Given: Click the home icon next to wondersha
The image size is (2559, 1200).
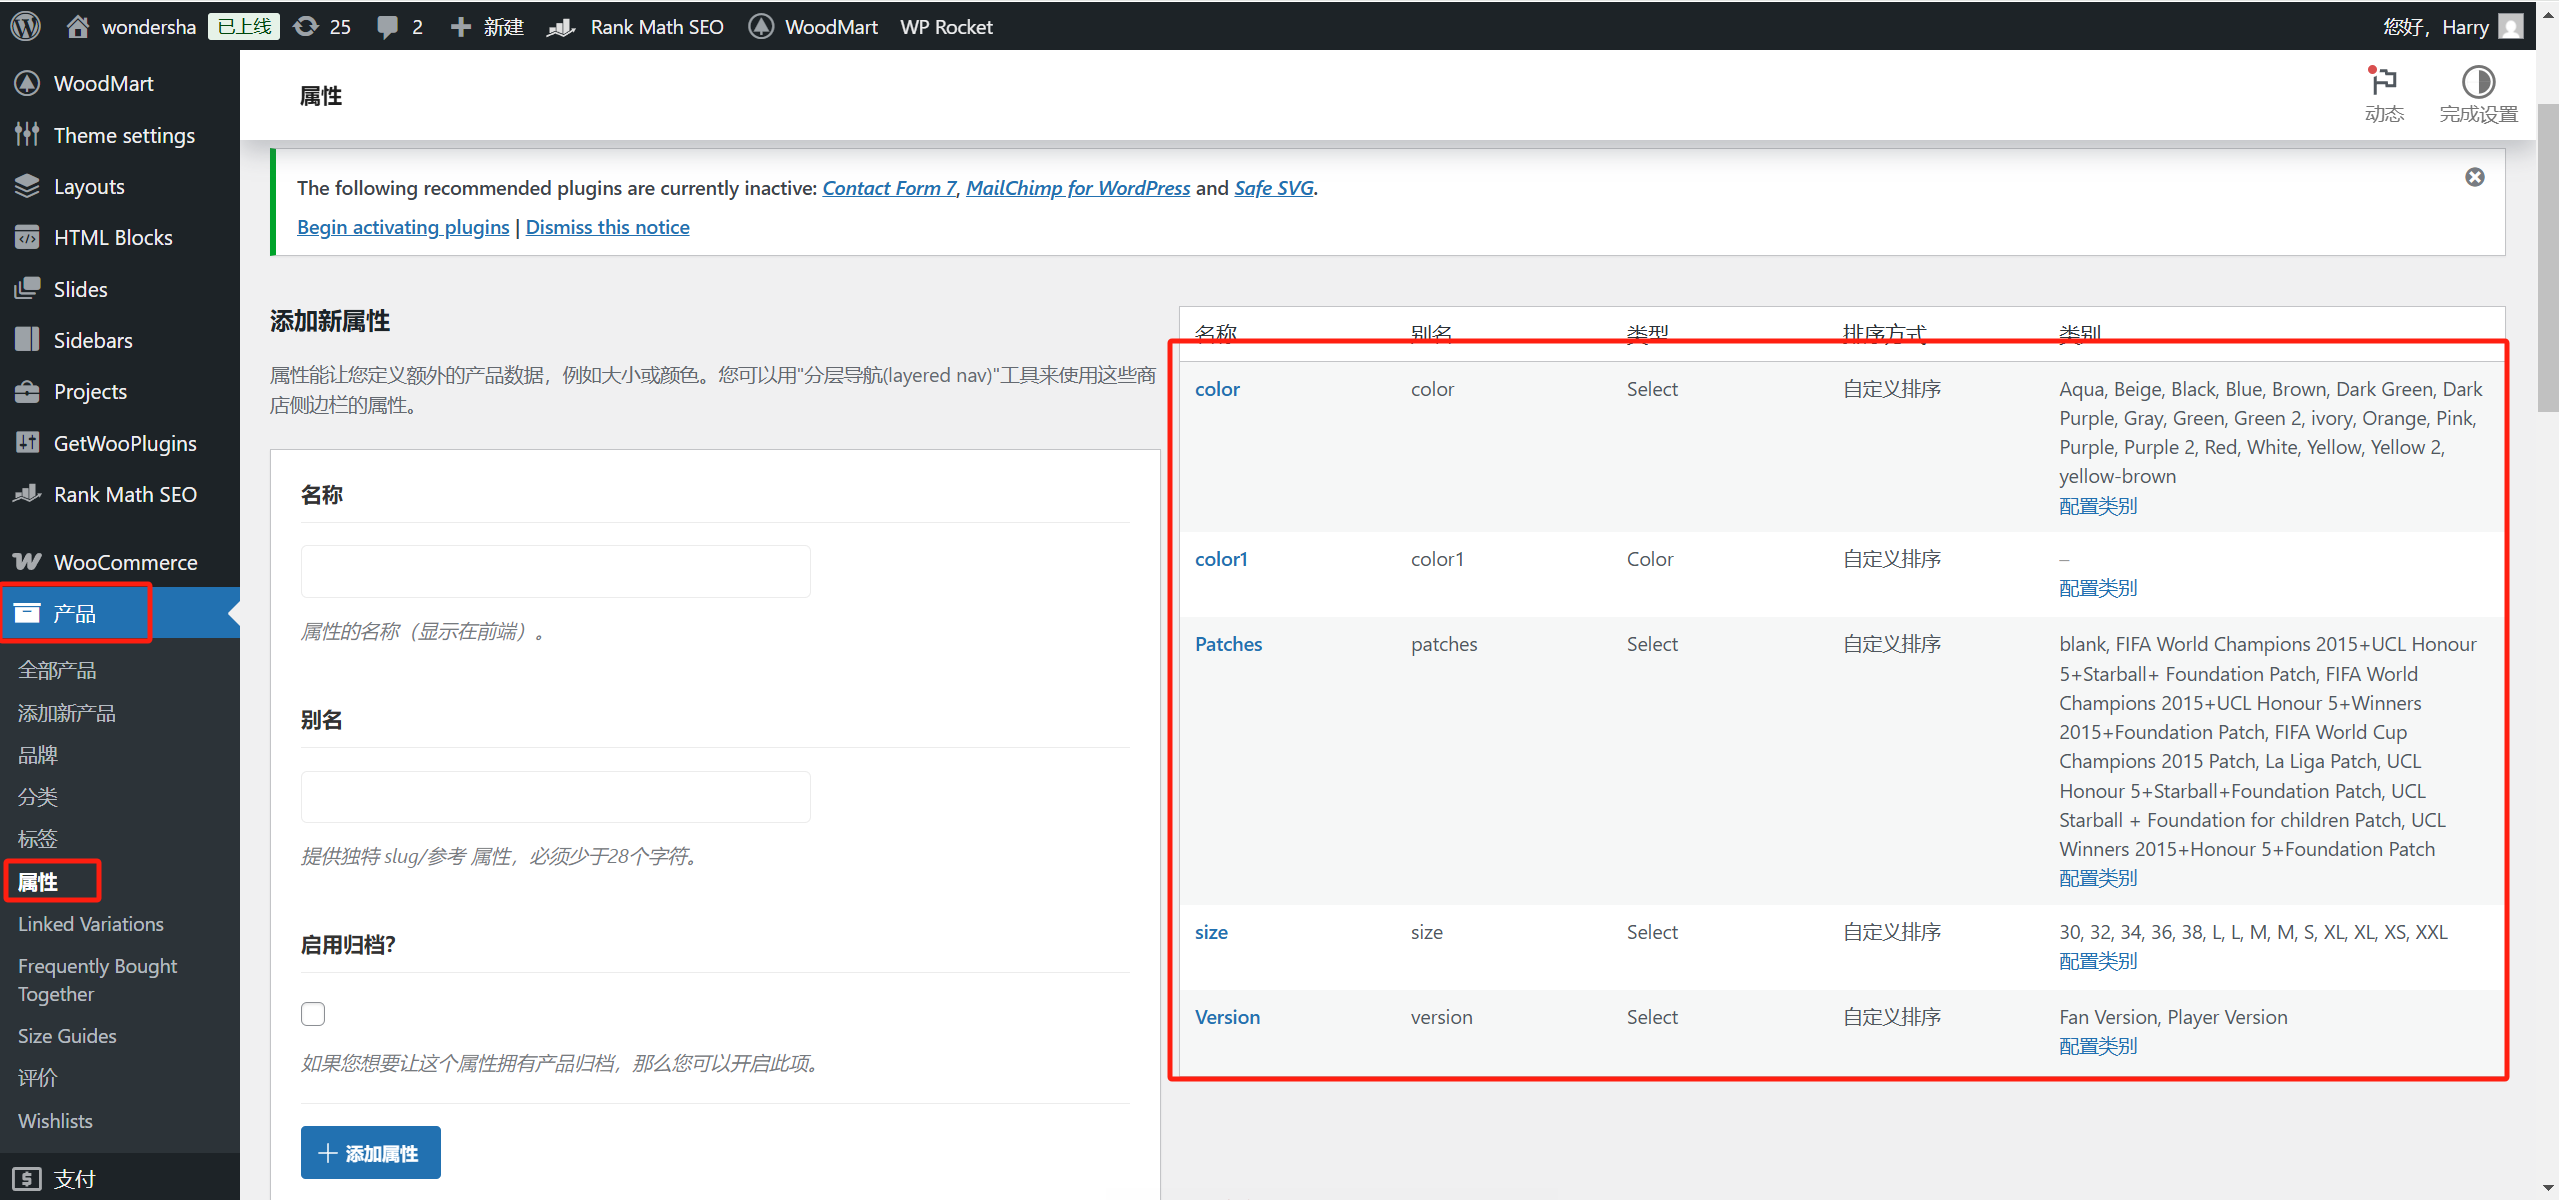Looking at the screenshot, I should (78, 26).
